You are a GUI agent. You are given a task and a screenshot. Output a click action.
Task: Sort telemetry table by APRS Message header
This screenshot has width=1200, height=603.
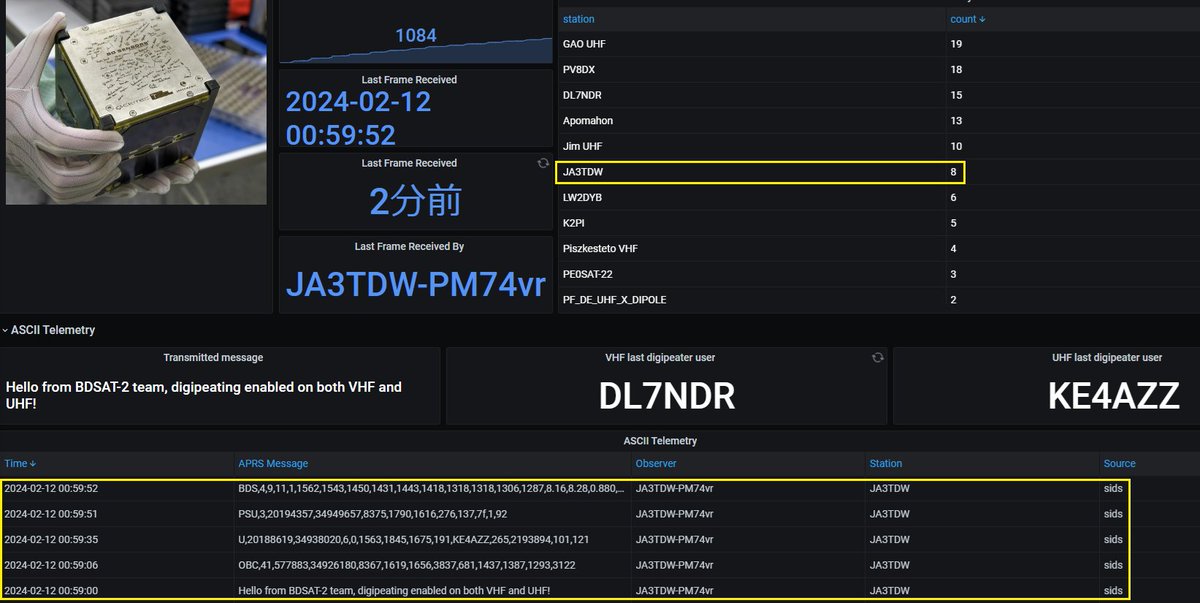(273, 464)
